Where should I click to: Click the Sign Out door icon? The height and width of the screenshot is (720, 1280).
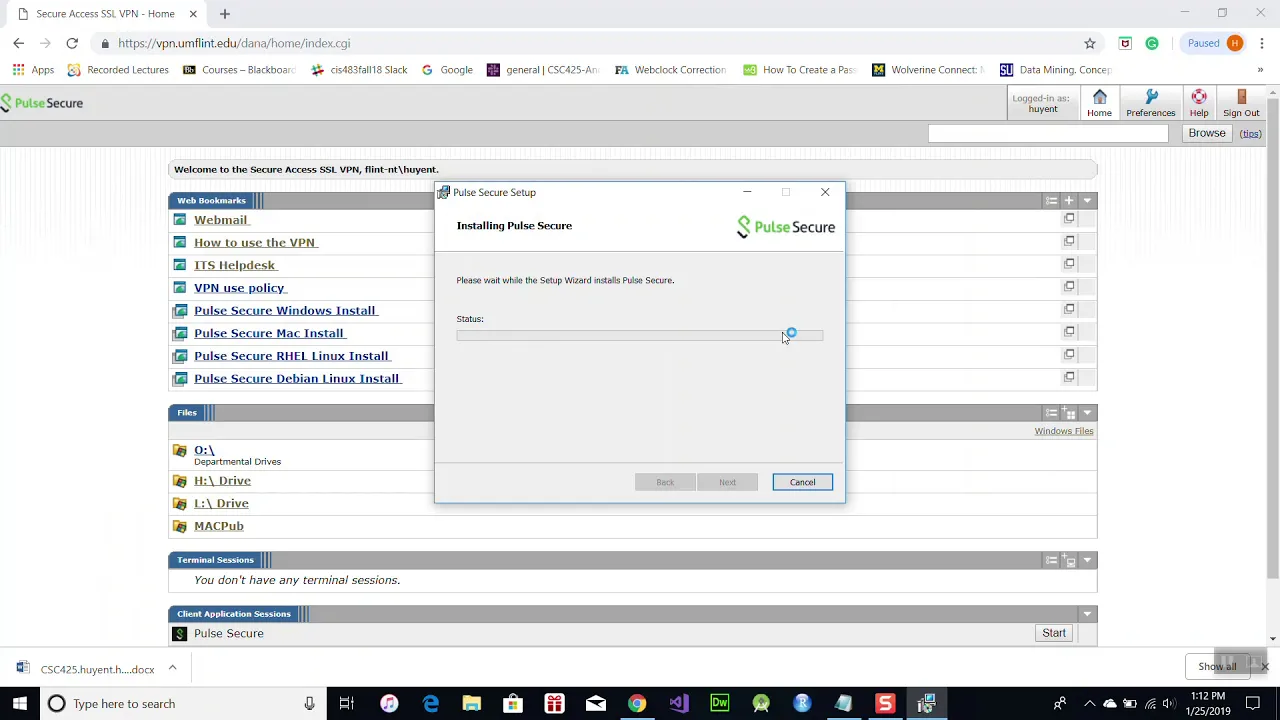pos(1241,103)
